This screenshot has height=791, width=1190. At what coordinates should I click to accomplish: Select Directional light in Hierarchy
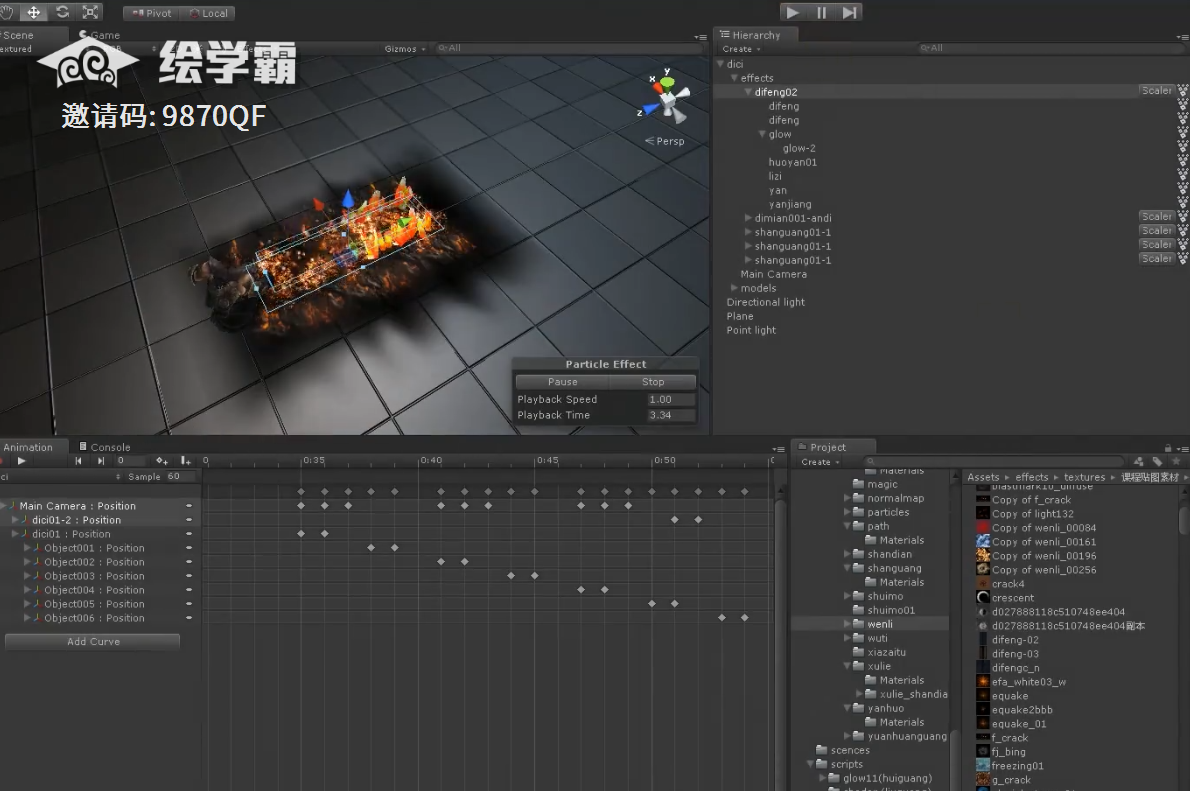pos(765,302)
